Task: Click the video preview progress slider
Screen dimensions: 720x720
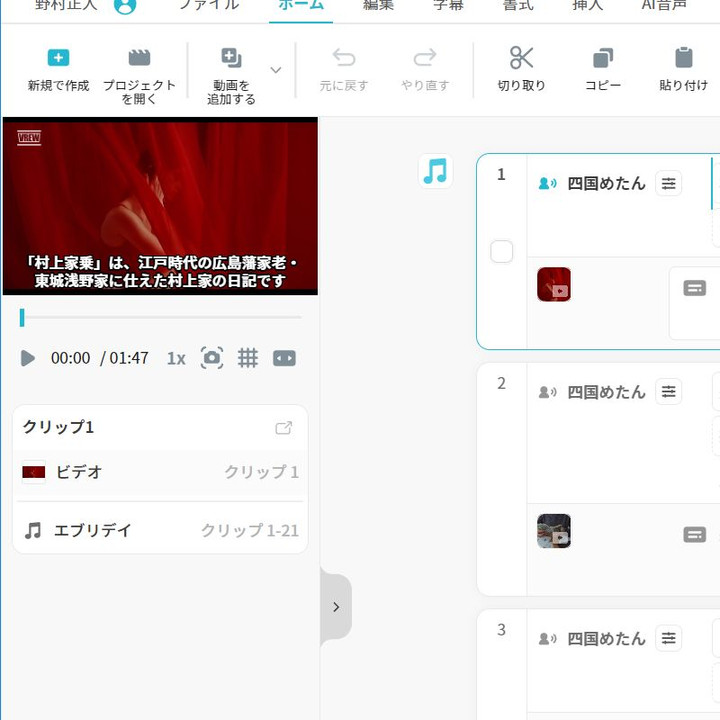Action: click(x=160, y=317)
